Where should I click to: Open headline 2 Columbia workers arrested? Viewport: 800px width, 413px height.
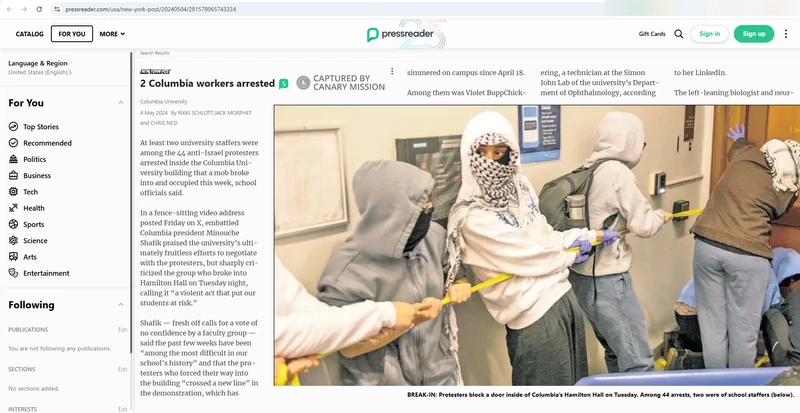(x=208, y=84)
